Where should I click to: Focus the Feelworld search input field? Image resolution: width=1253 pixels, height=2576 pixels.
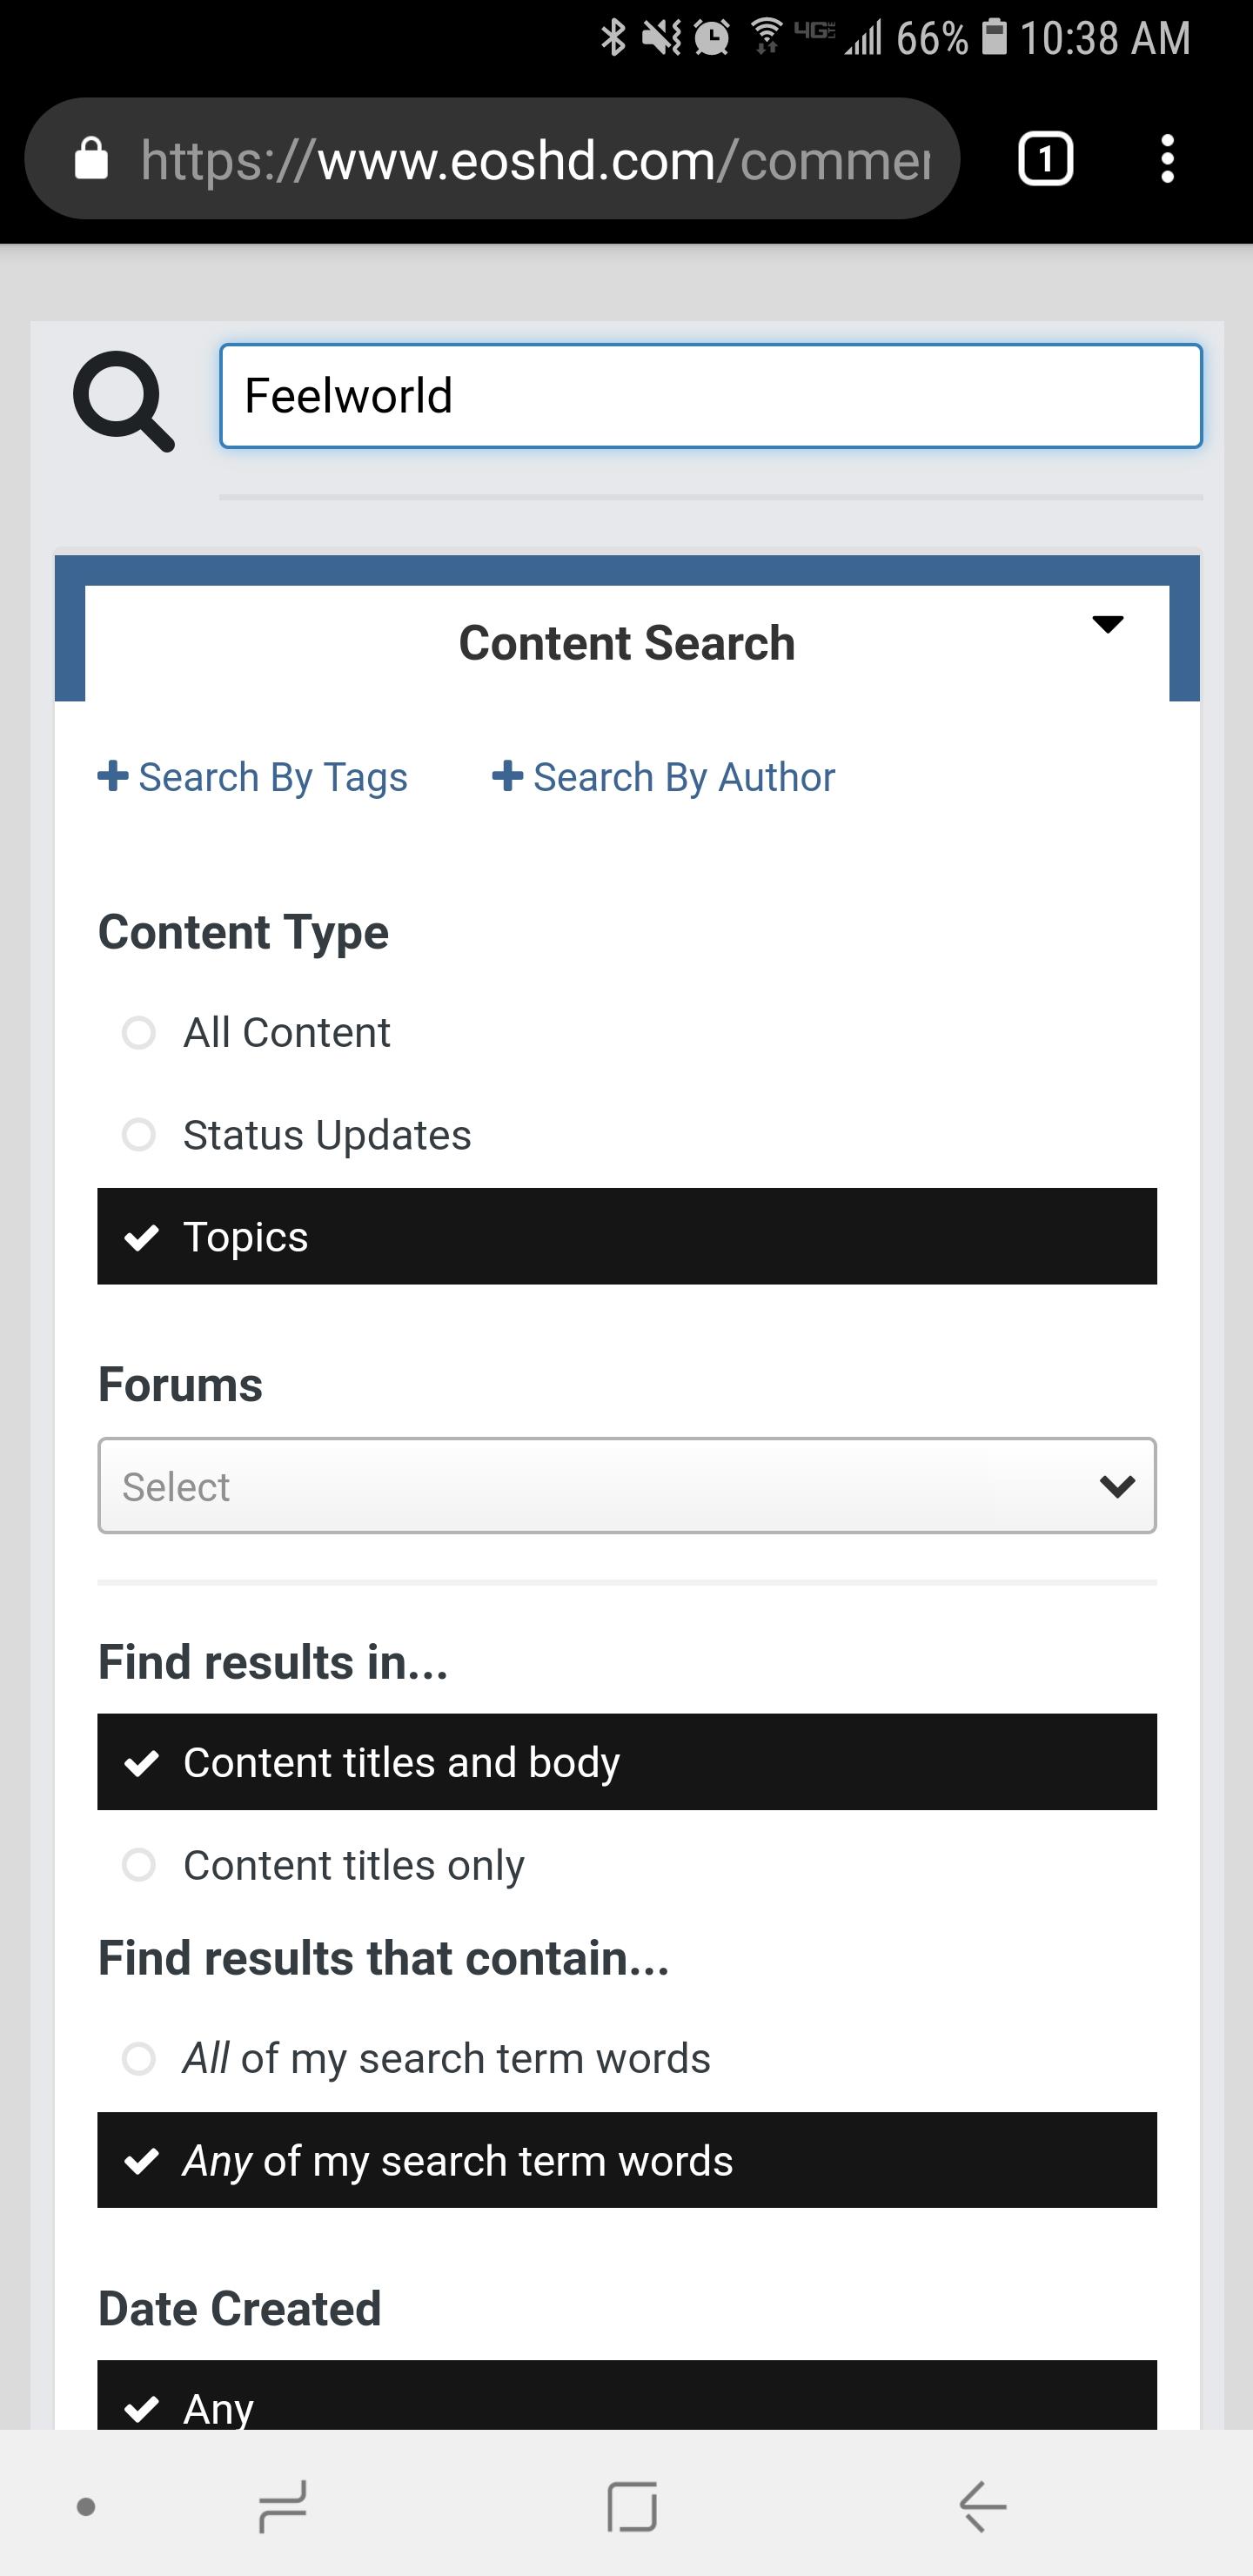click(711, 396)
